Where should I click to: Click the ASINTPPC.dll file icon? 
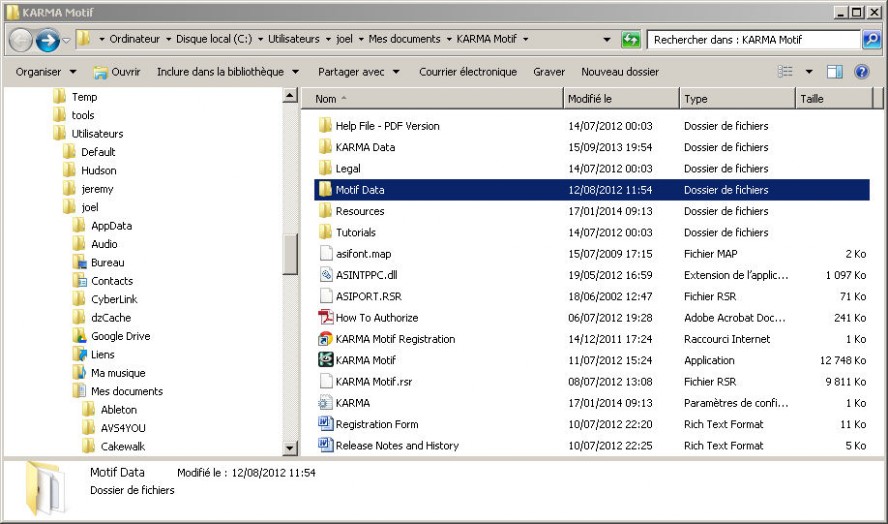point(325,275)
